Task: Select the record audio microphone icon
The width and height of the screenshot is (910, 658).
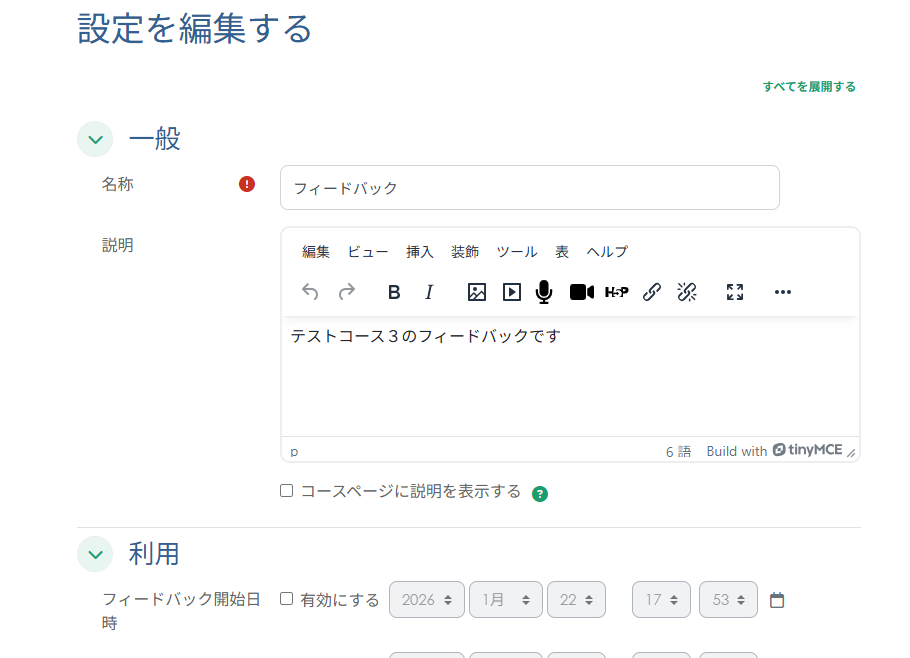Action: (545, 292)
